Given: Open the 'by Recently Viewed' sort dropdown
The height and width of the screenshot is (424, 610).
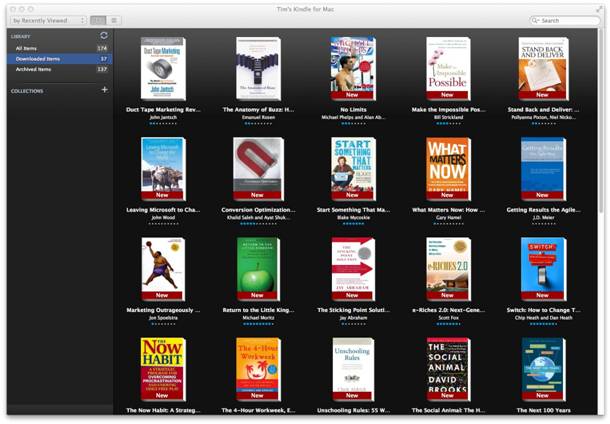Looking at the screenshot, I should [48, 20].
